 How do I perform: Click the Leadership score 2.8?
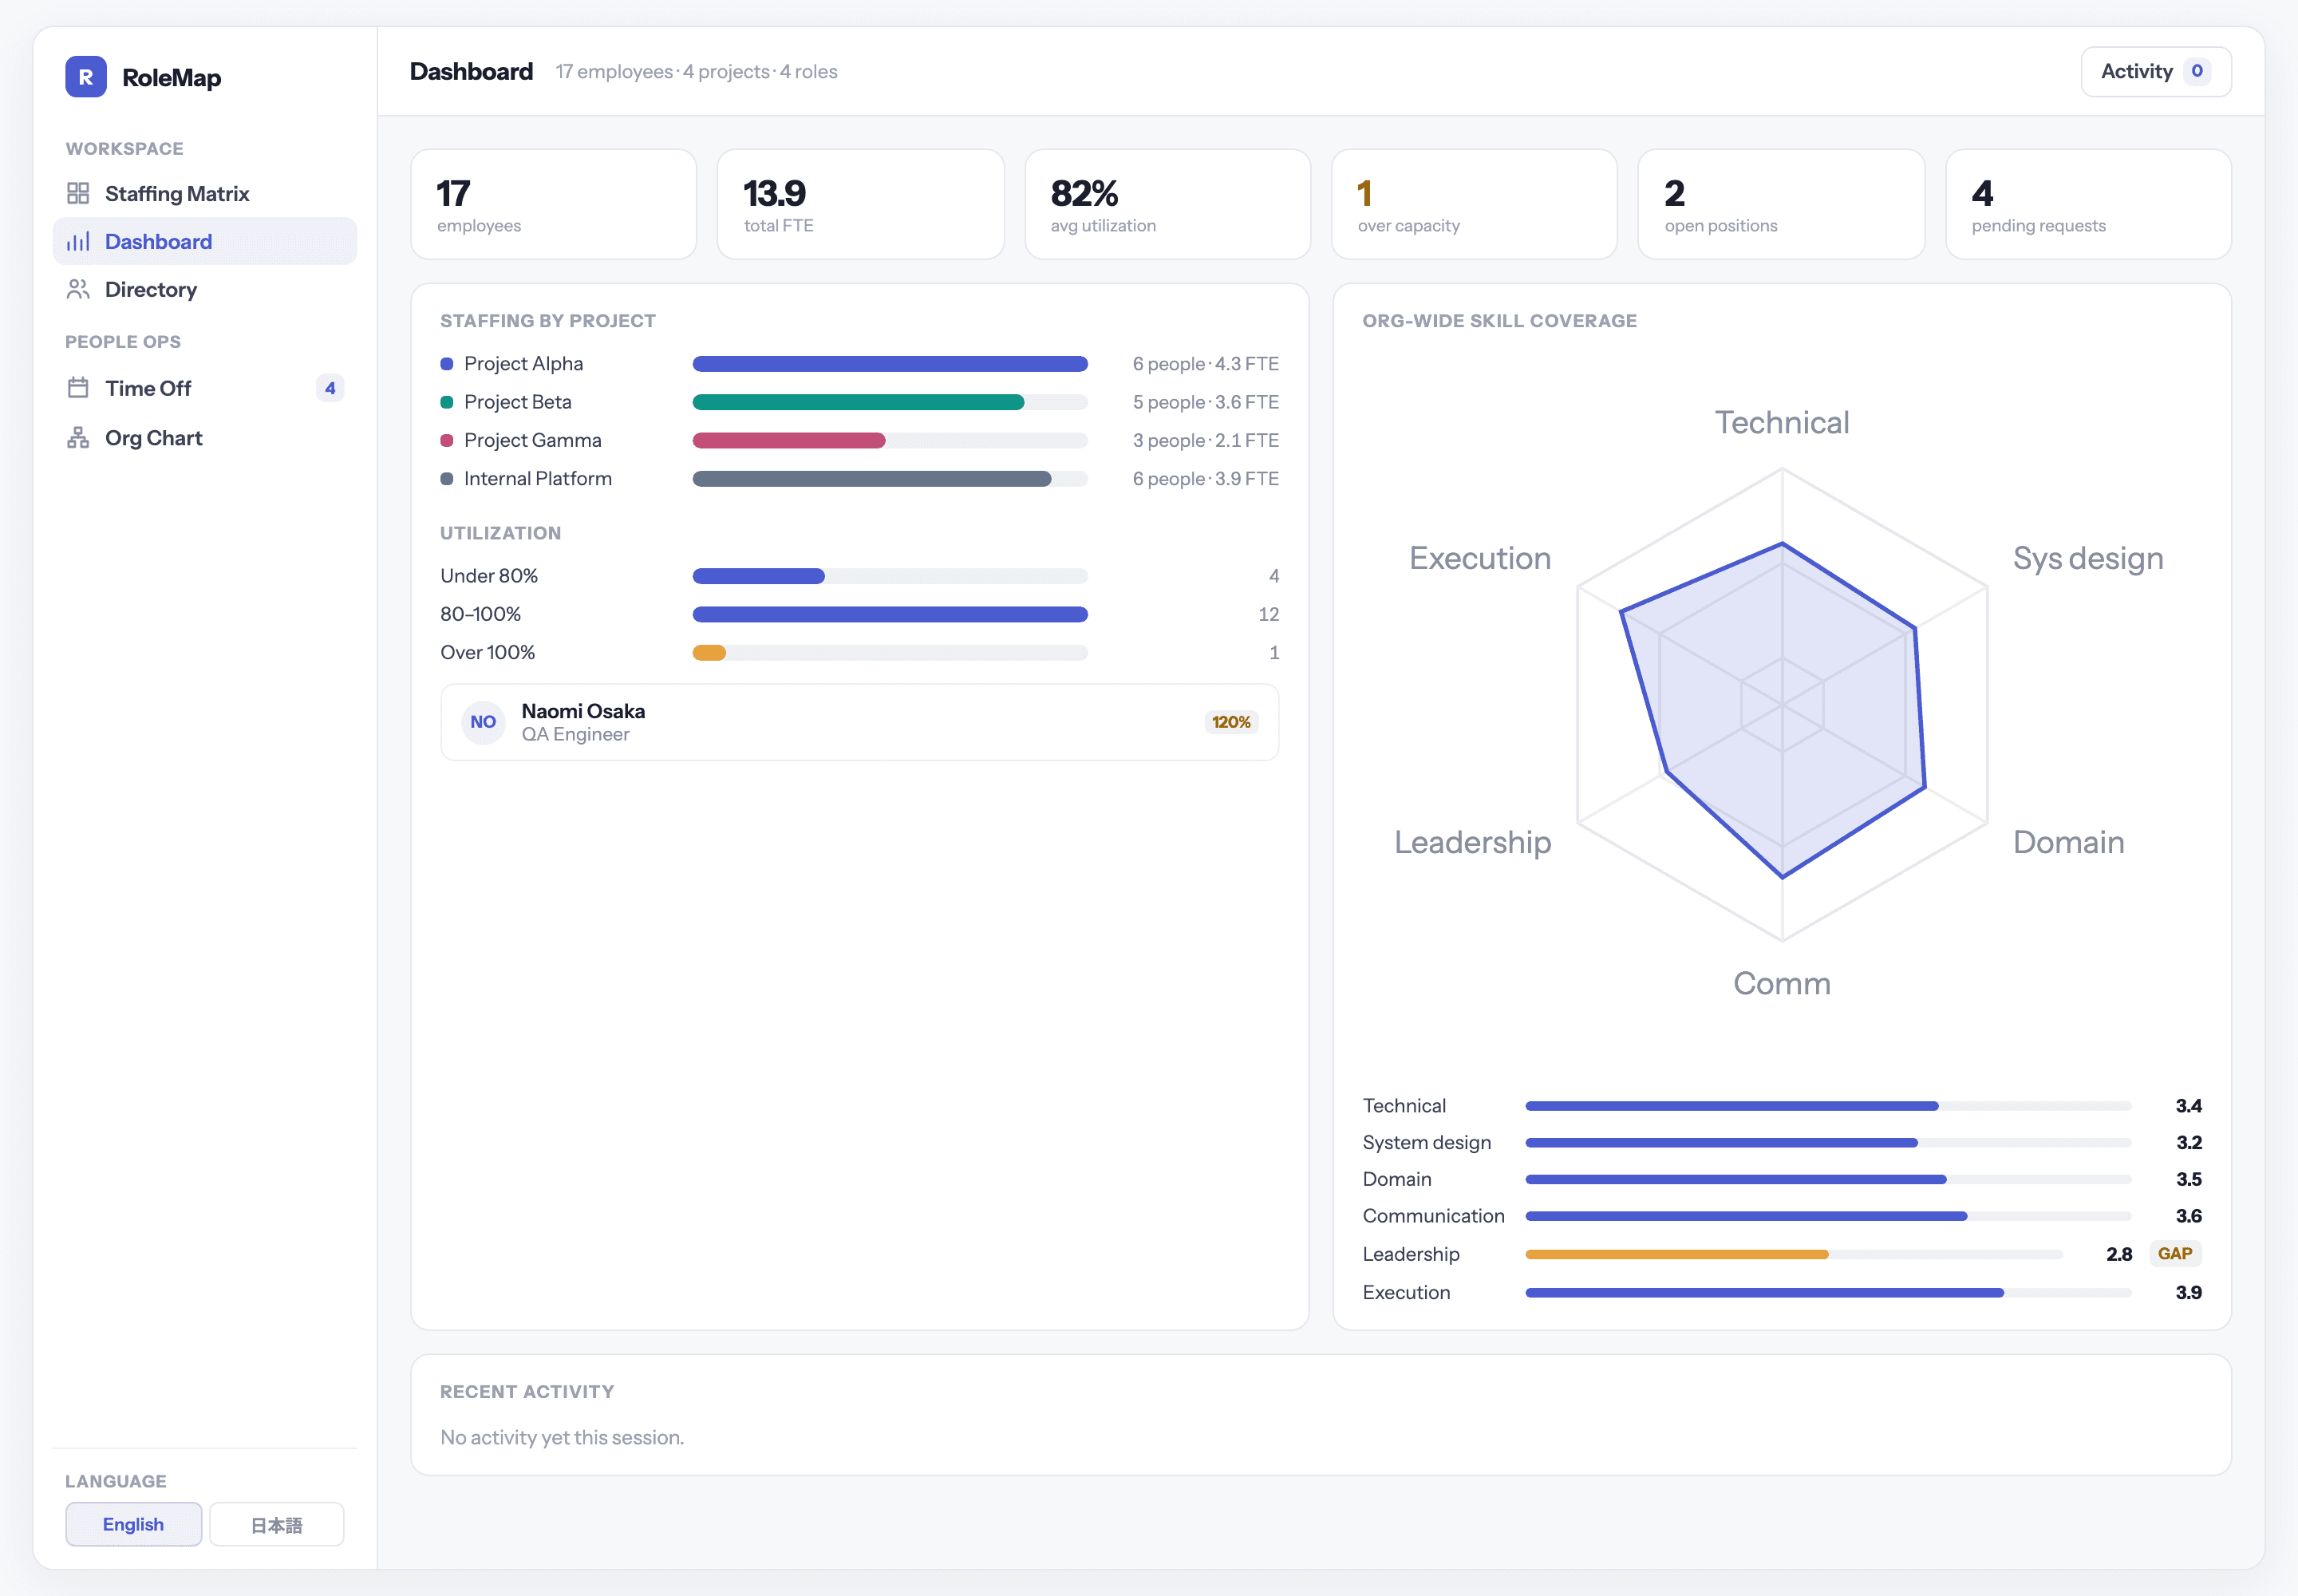click(x=2119, y=1254)
